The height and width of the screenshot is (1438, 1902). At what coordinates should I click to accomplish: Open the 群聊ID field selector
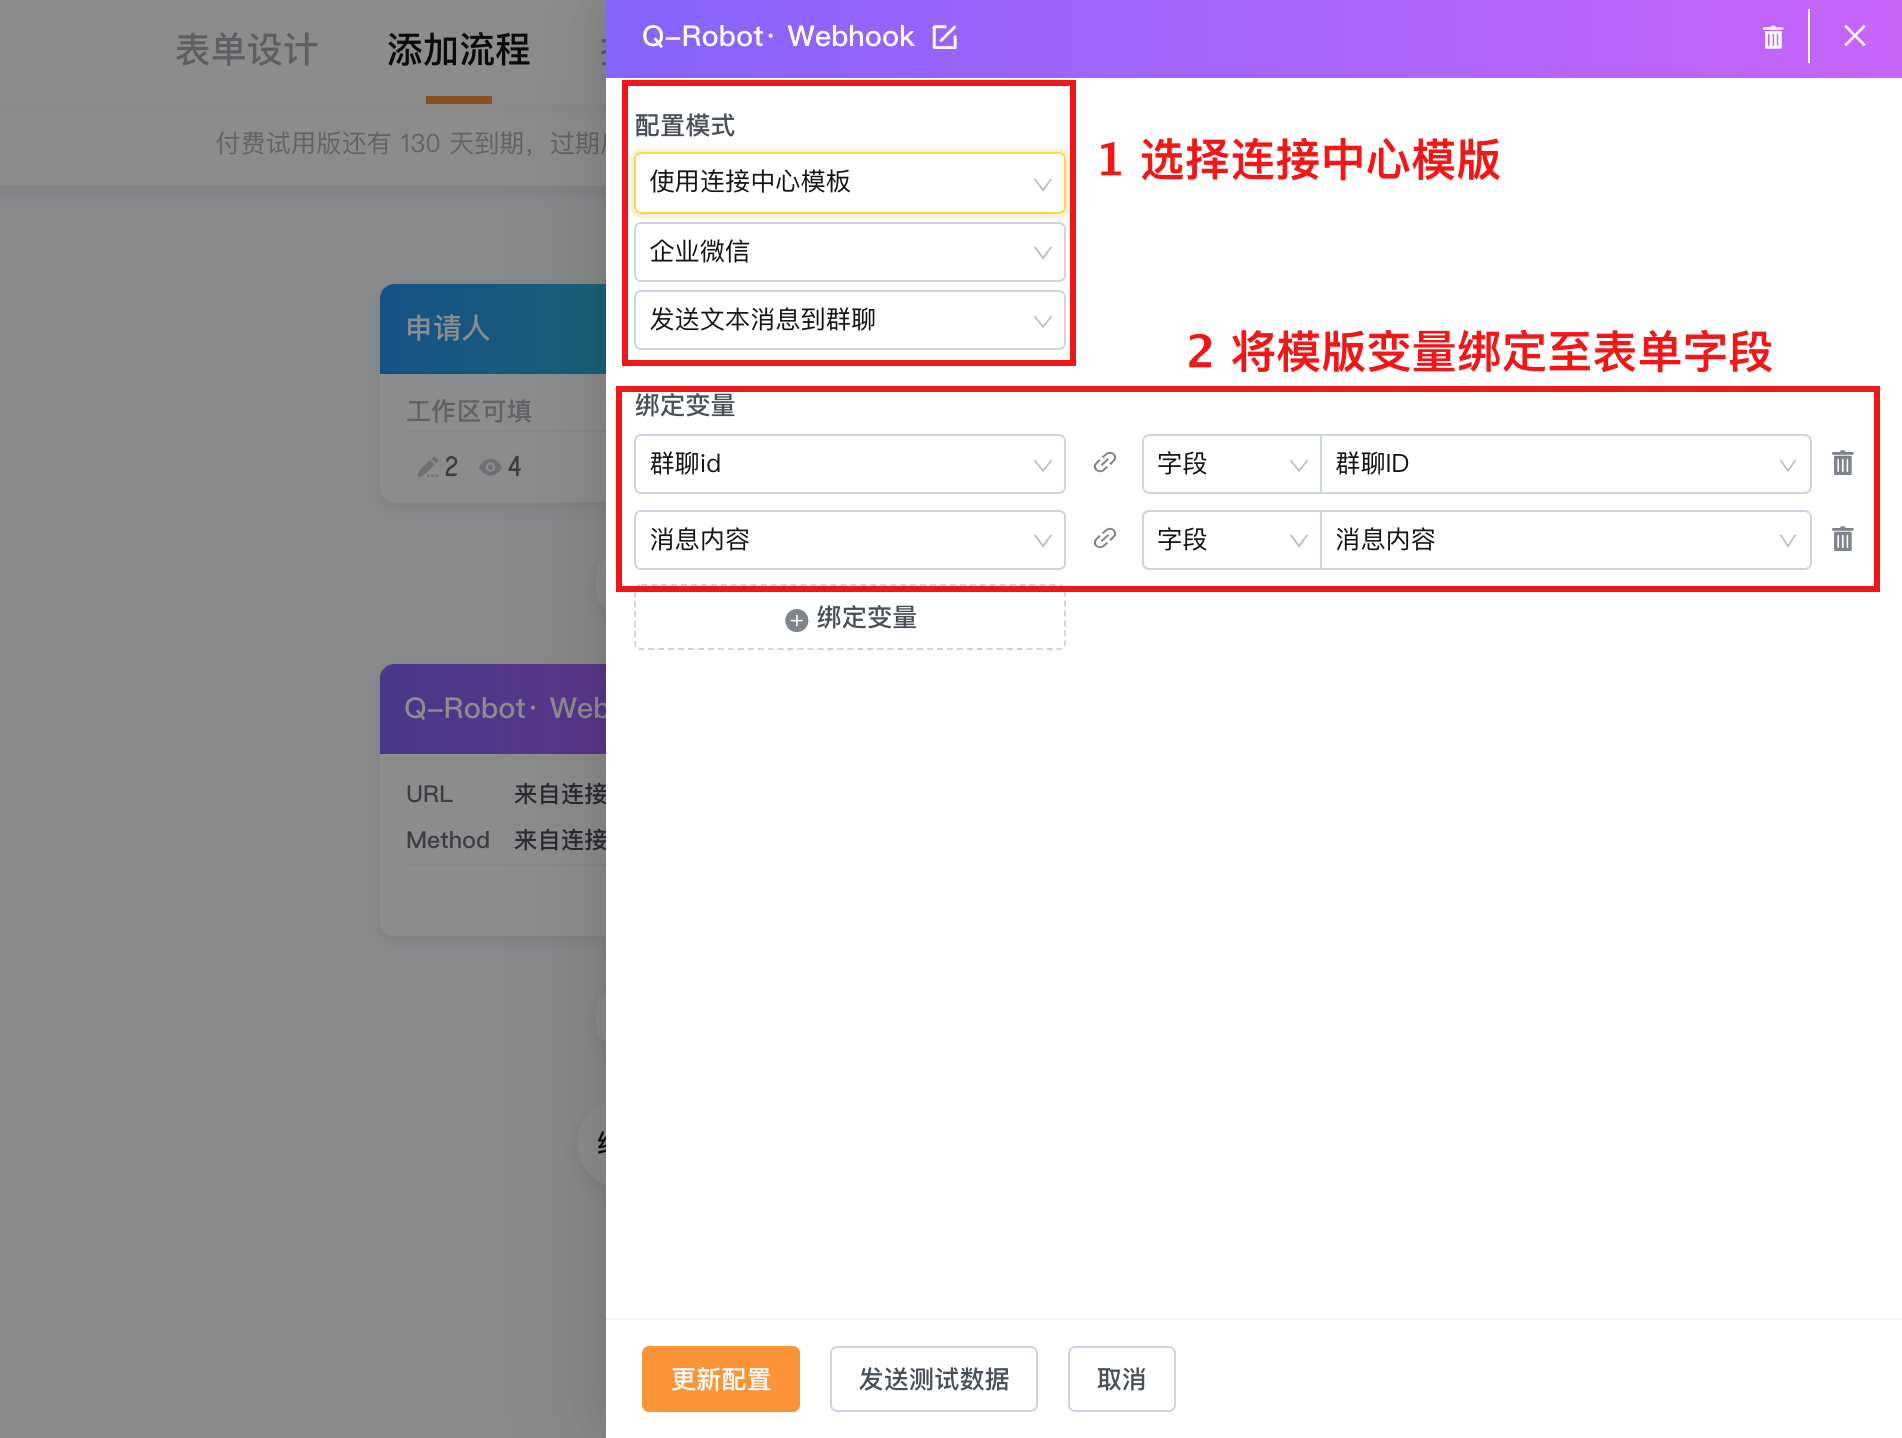point(1566,464)
